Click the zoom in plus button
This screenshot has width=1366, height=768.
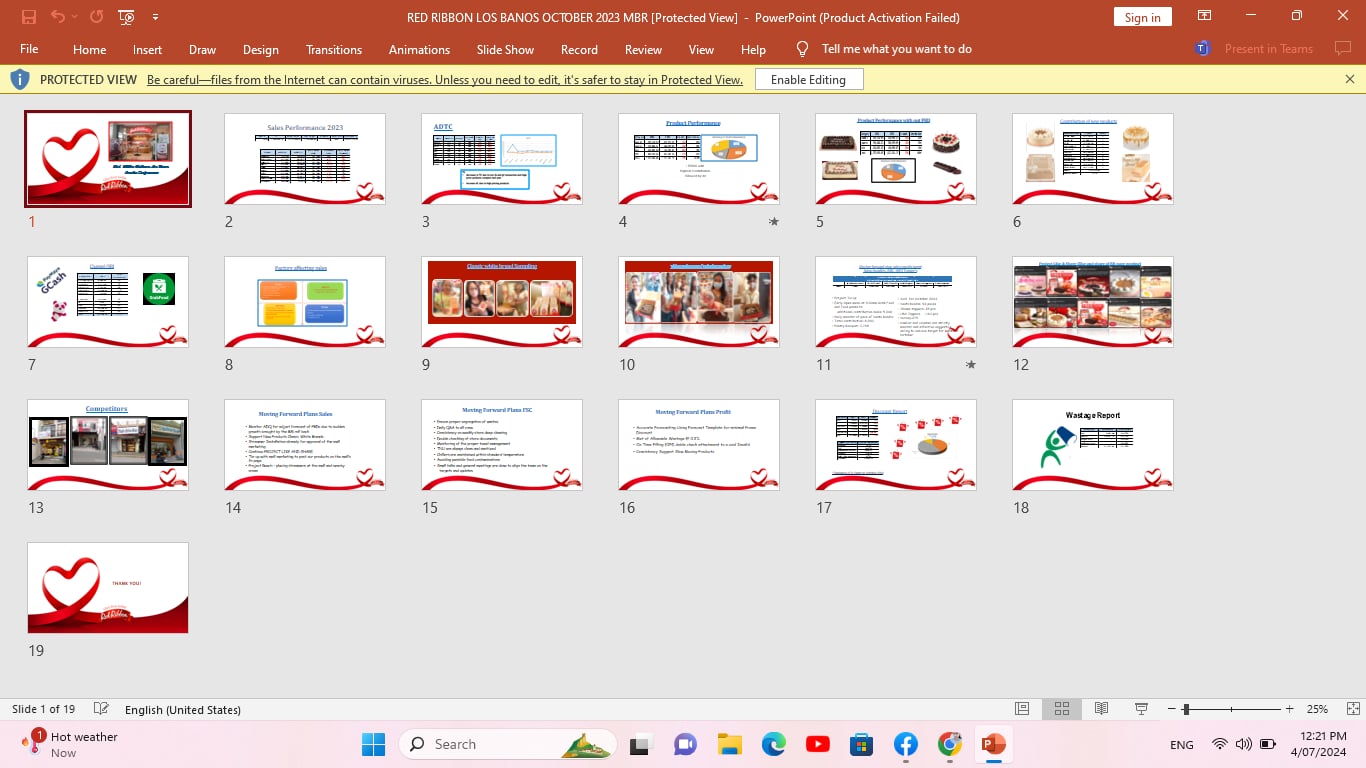1290,709
